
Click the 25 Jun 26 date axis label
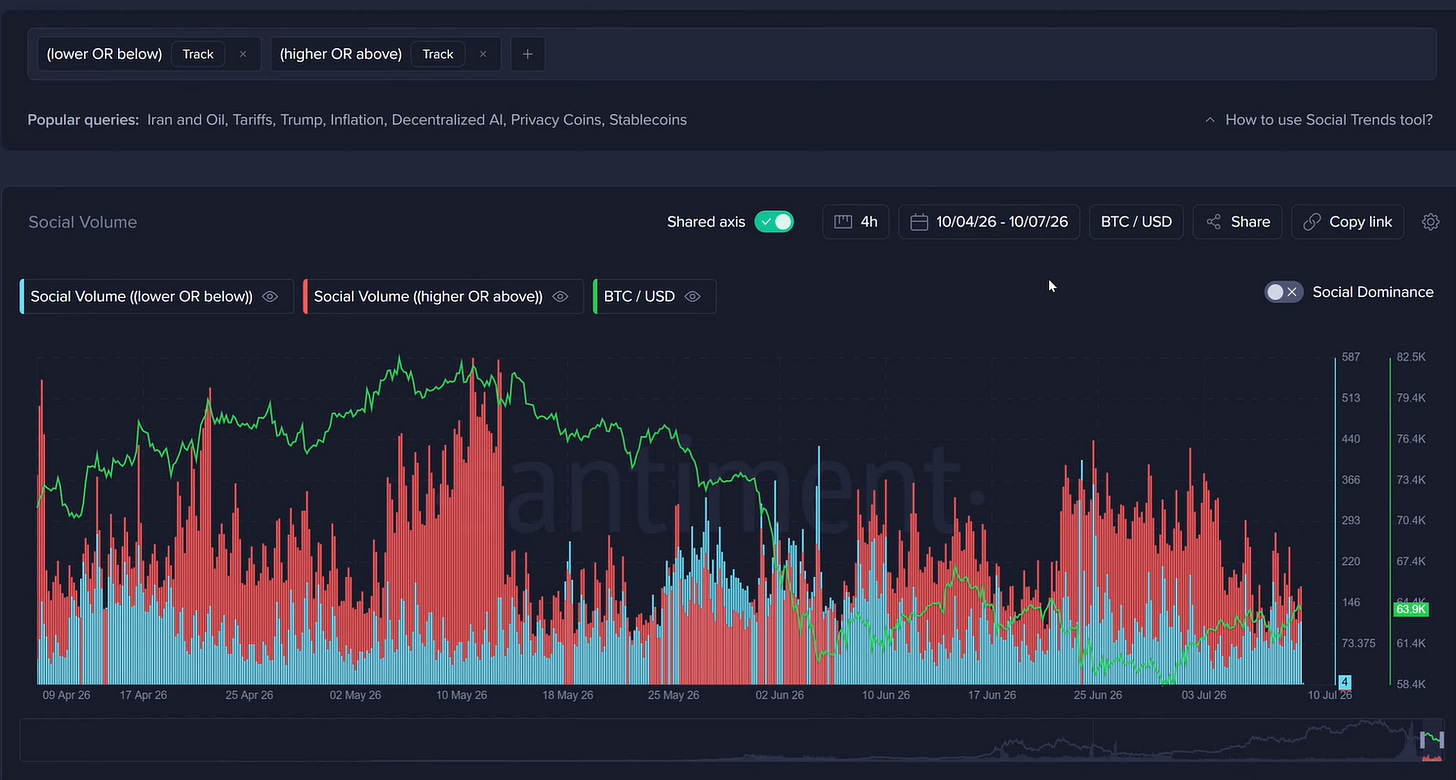[x=1099, y=695]
